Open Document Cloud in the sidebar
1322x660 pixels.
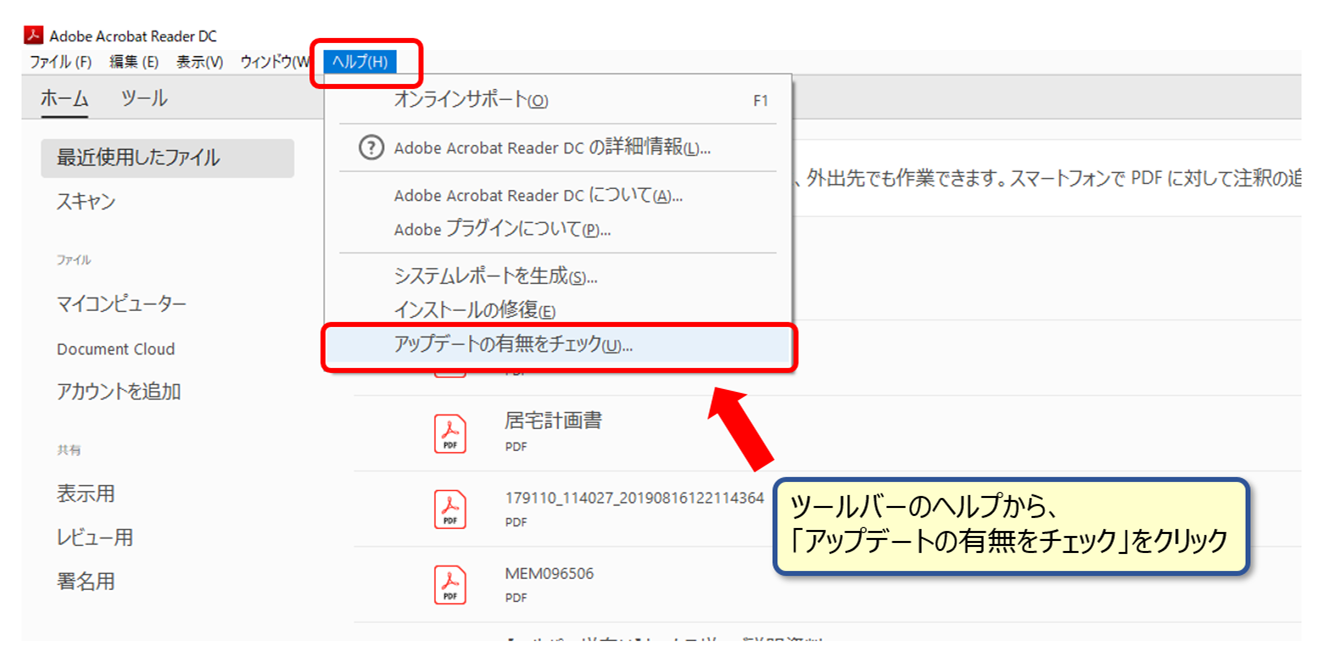pyautogui.click(x=116, y=349)
